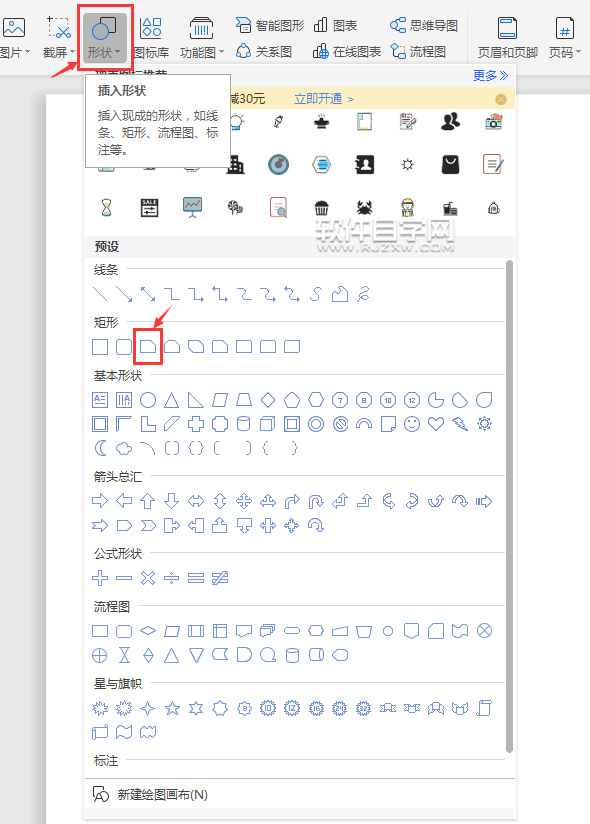Expand the 功能图 dropdown arrow
Viewport: 590px width, 824px height.
coord(222,52)
